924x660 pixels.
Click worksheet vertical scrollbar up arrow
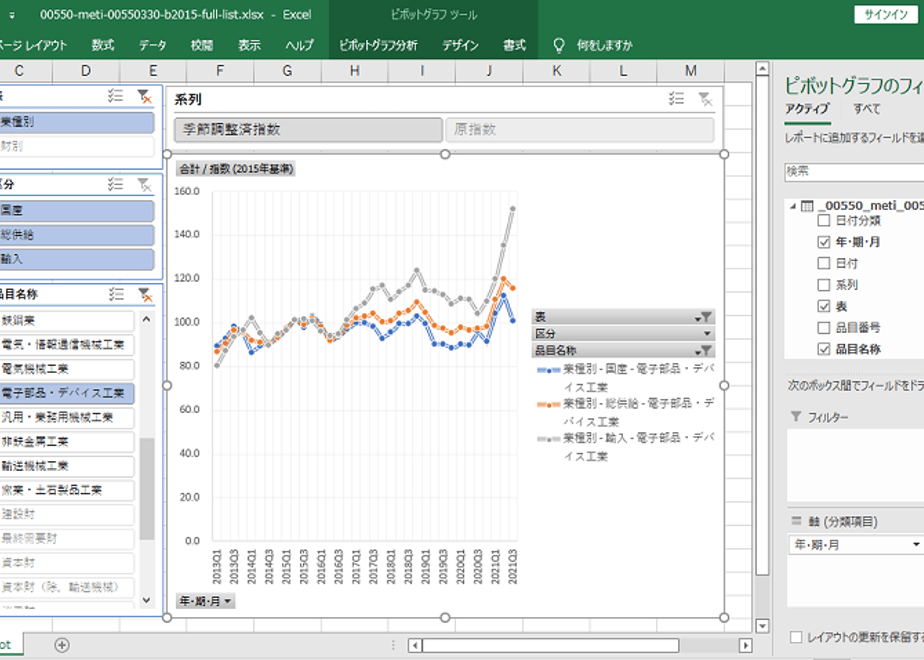click(762, 69)
